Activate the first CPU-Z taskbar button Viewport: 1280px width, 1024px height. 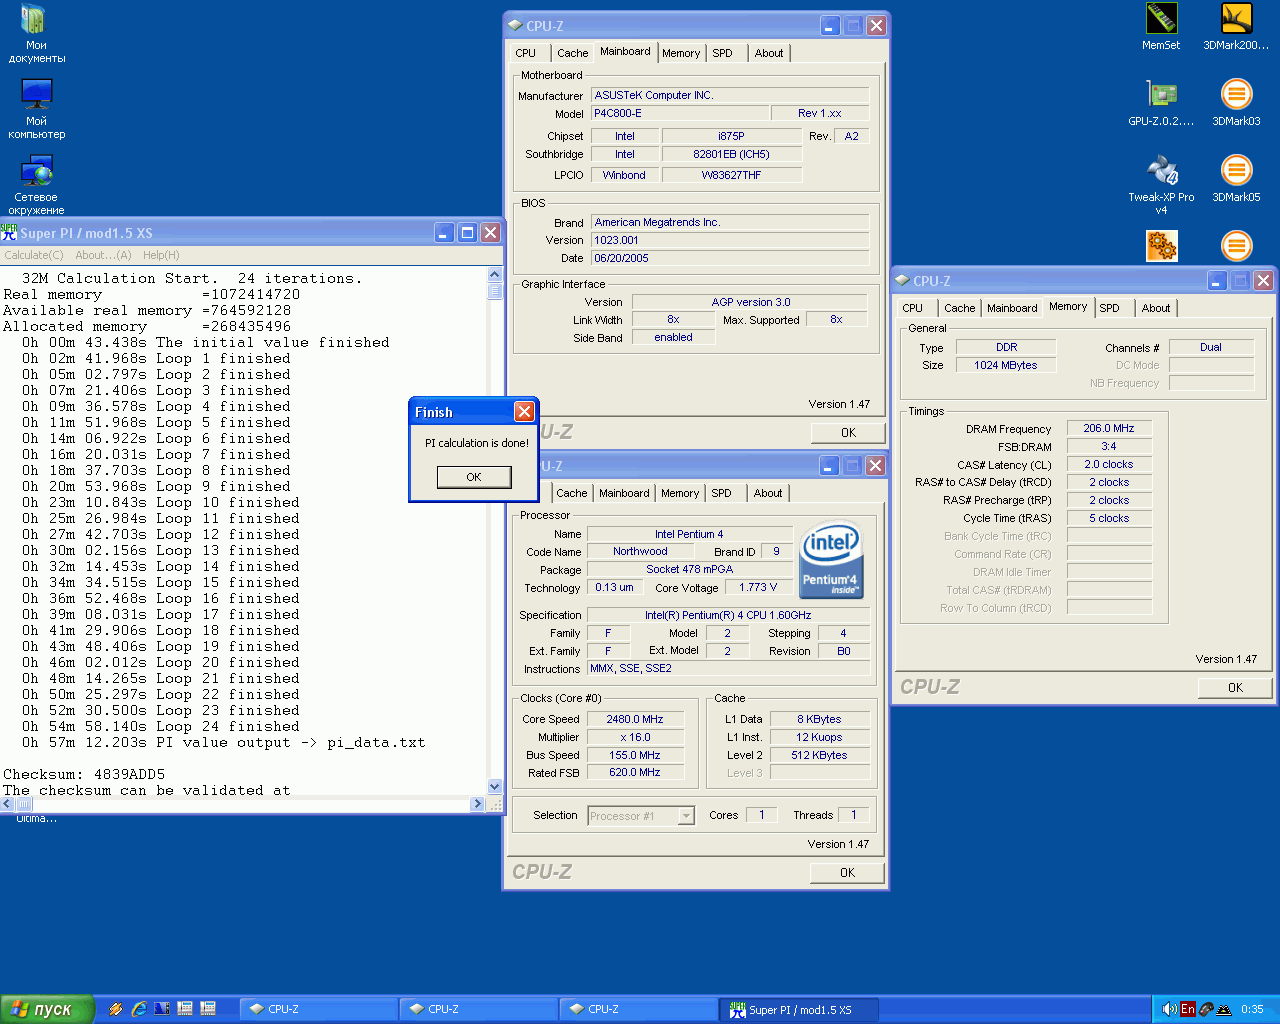[318, 1009]
